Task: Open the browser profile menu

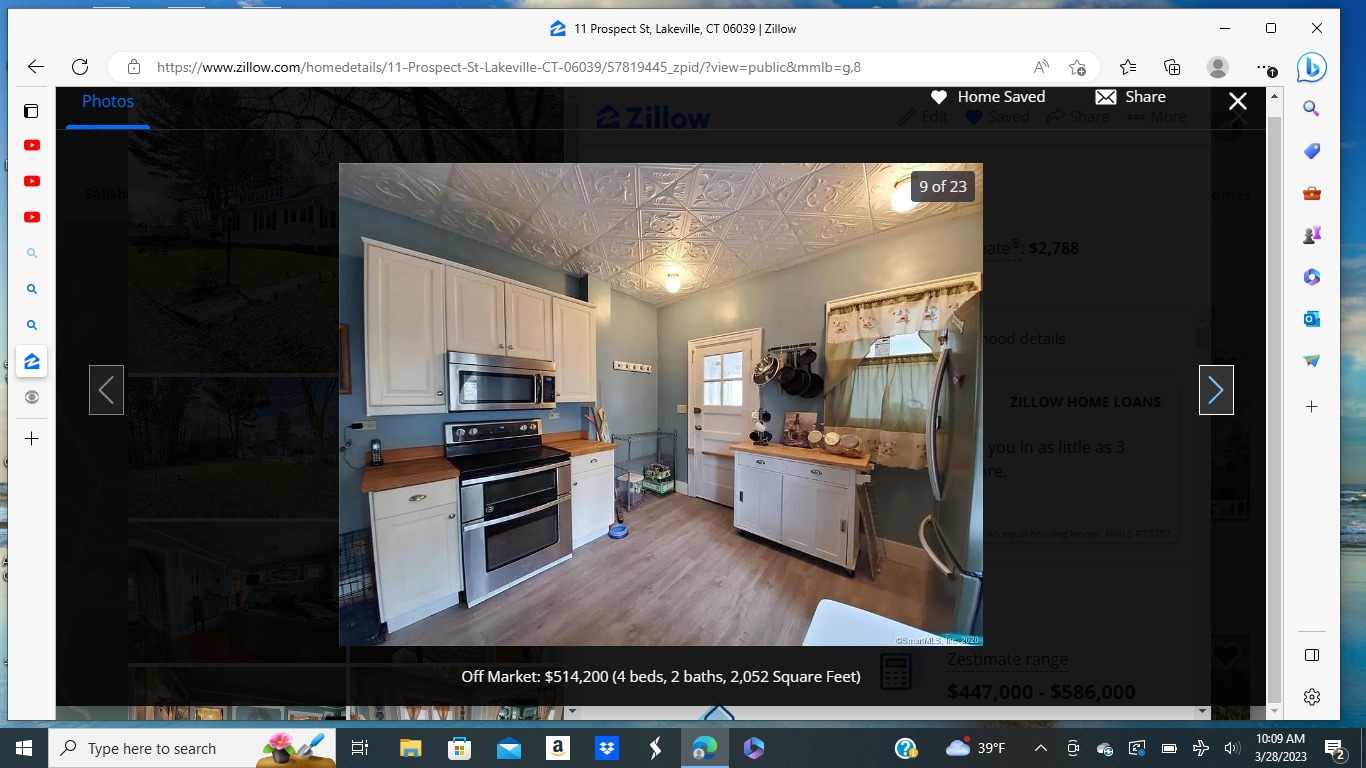Action: coord(1218,67)
